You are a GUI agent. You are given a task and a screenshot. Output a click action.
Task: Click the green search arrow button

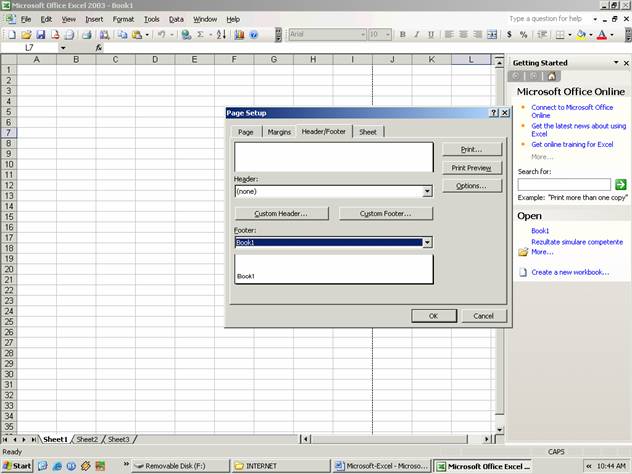621,185
